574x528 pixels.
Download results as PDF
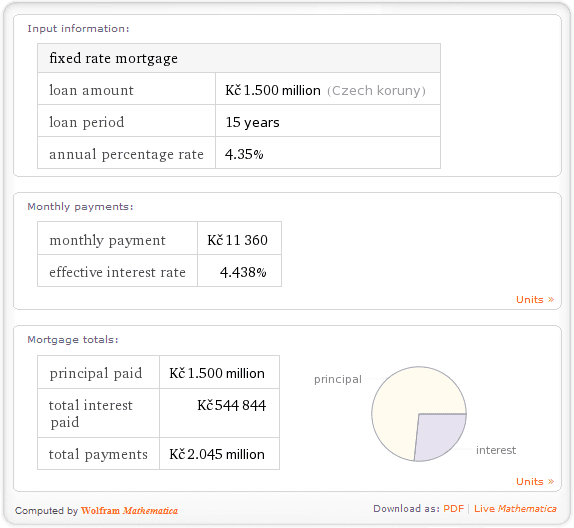click(x=453, y=509)
